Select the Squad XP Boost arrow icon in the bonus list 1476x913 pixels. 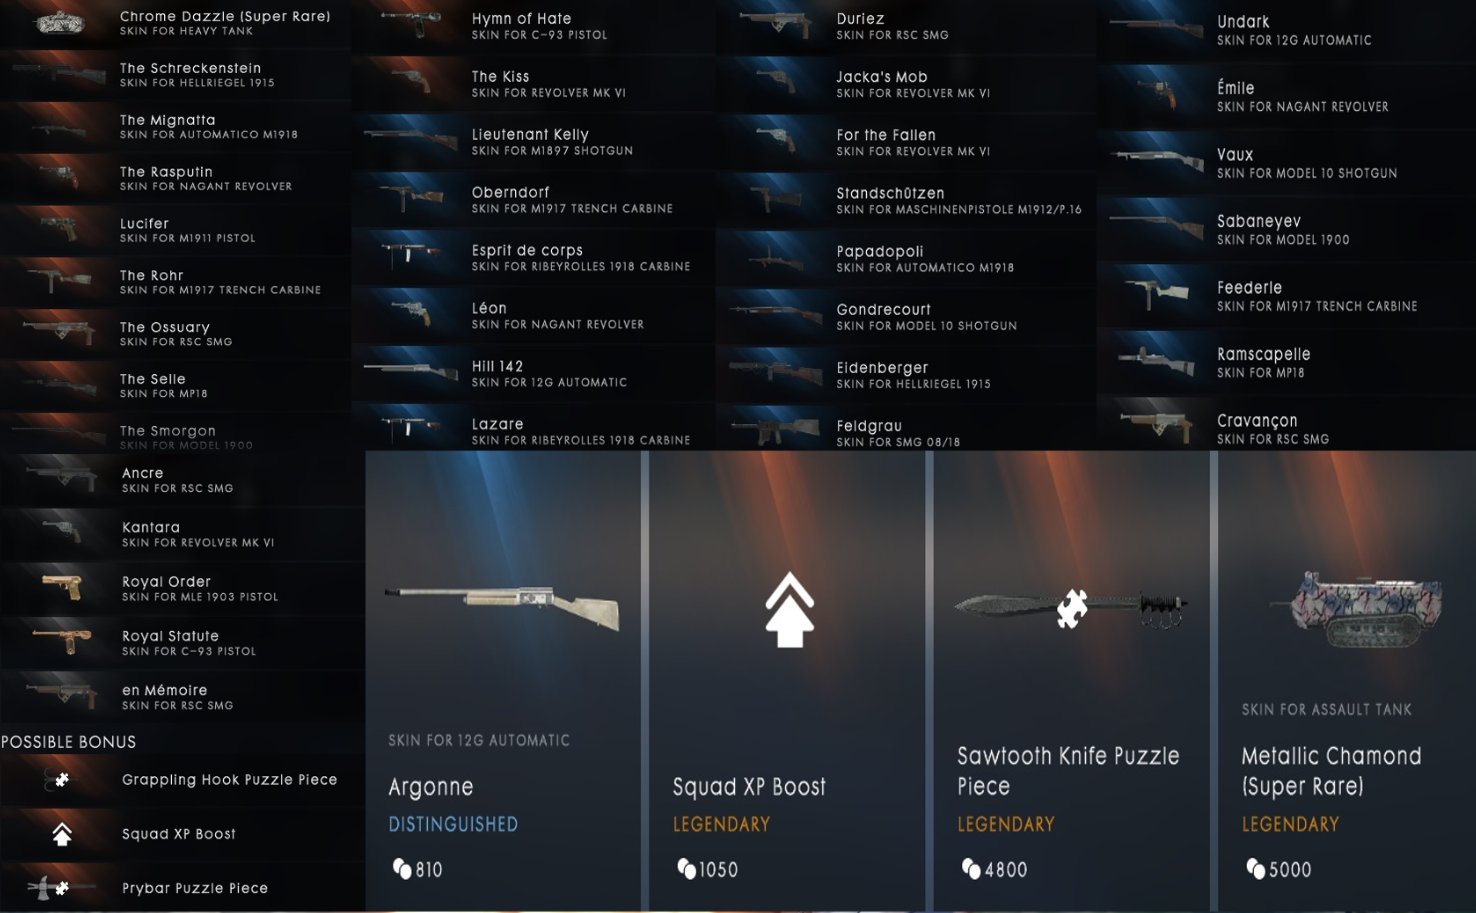click(62, 834)
